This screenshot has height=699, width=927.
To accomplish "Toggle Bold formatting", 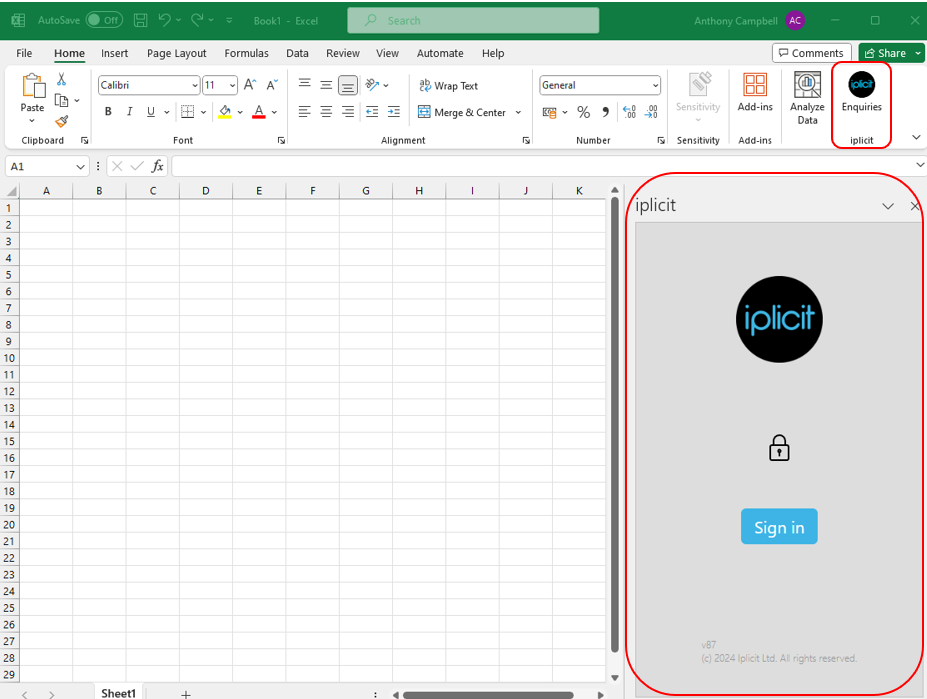I will pyautogui.click(x=108, y=112).
